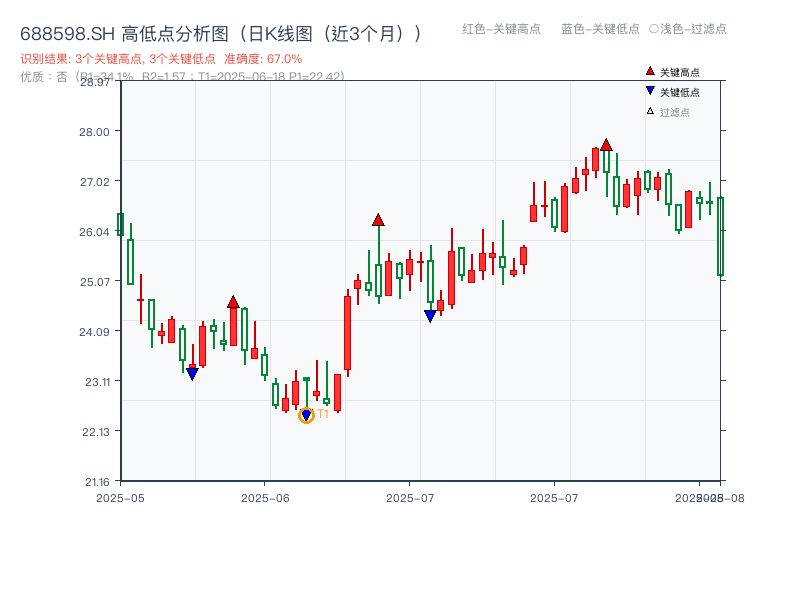The width and height of the screenshot is (800, 600).
Task: Click the 关键低点 legend triangle icon
Action: pyautogui.click(x=649, y=91)
